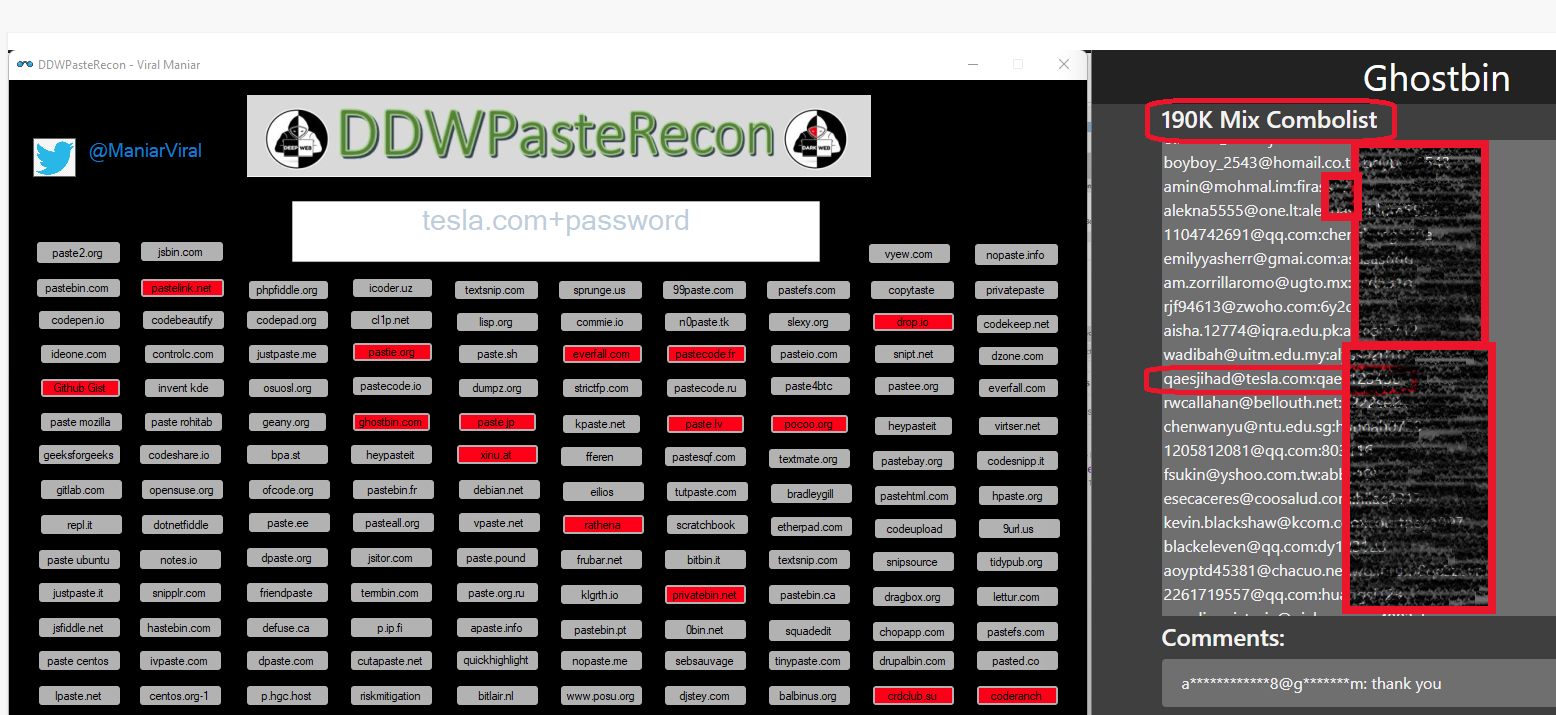Click the codekeep.net button

click(1016, 324)
